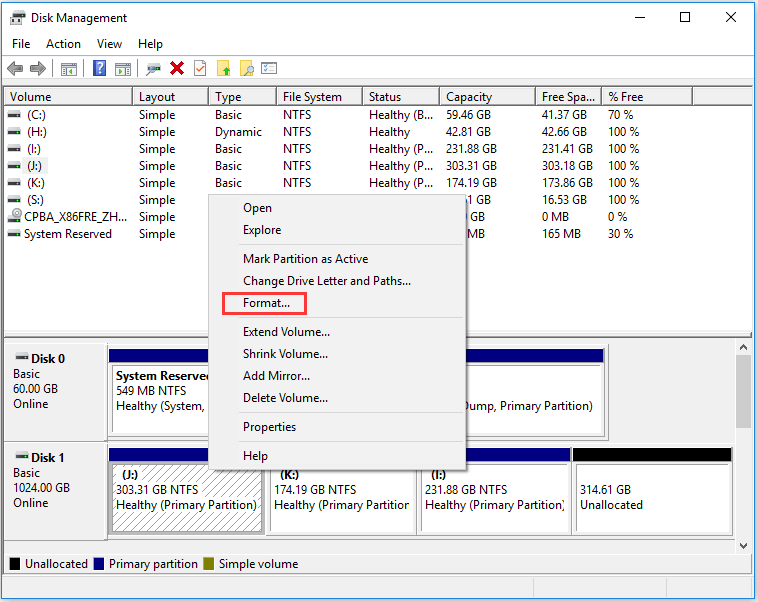Click the Disk 0 drive icon
758x602 pixels.
click(x=22, y=357)
